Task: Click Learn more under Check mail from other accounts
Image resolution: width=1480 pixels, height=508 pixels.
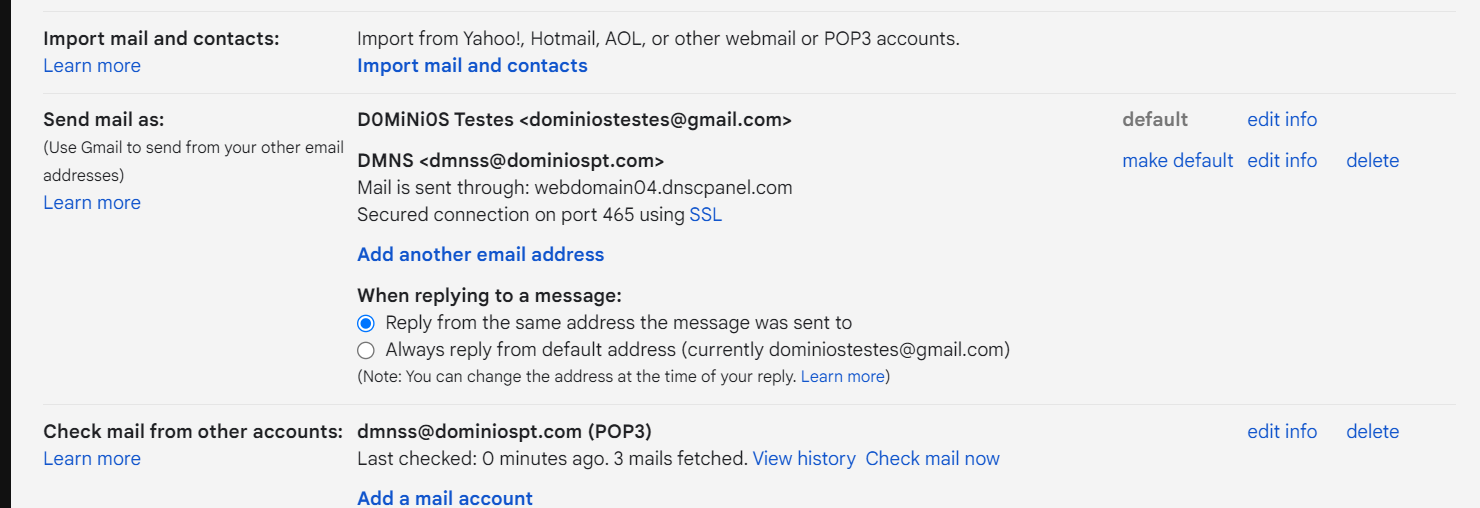Action: tap(92, 459)
